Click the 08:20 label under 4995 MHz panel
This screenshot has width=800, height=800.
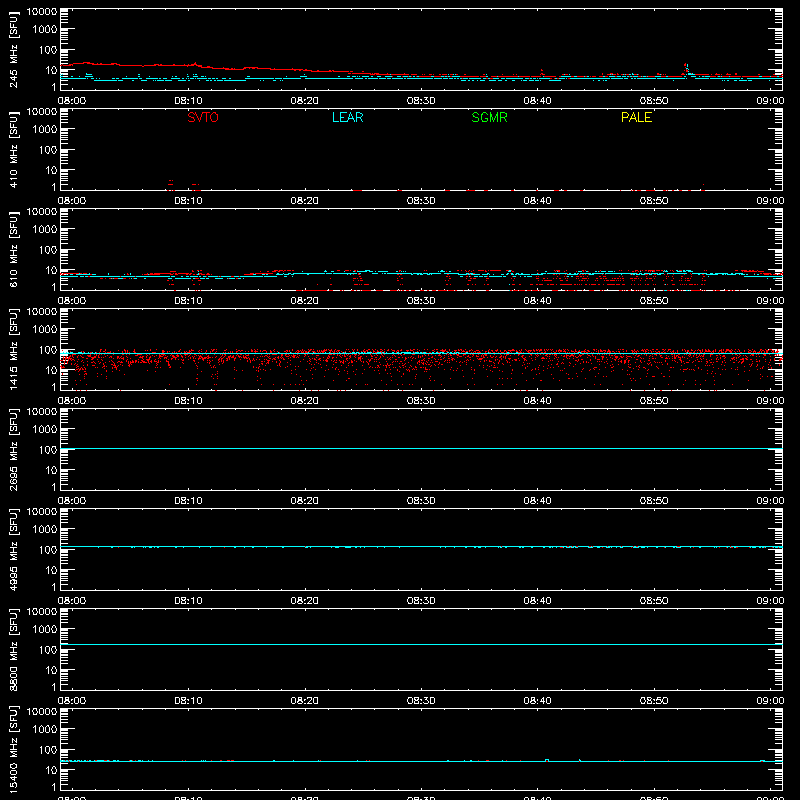pyautogui.click(x=305, y=601)
